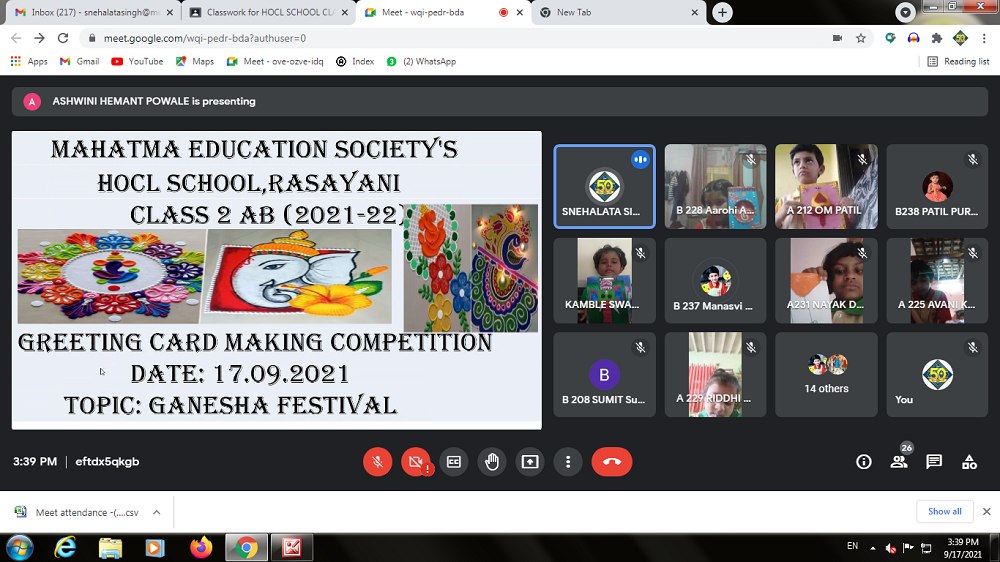1000x562 pixels.
Task: Open the meeting details info icon
Action: [x=864, y=461]
